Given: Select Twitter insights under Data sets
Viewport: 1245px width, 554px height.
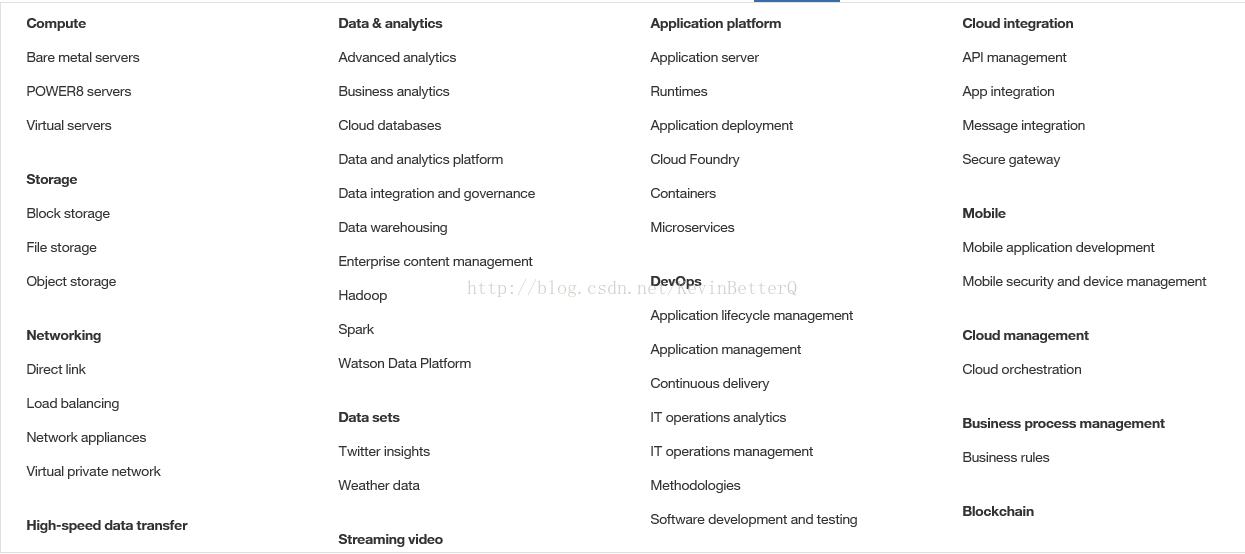Looking at the screenshot, I should pyautogui.click(x=384, y=451).
